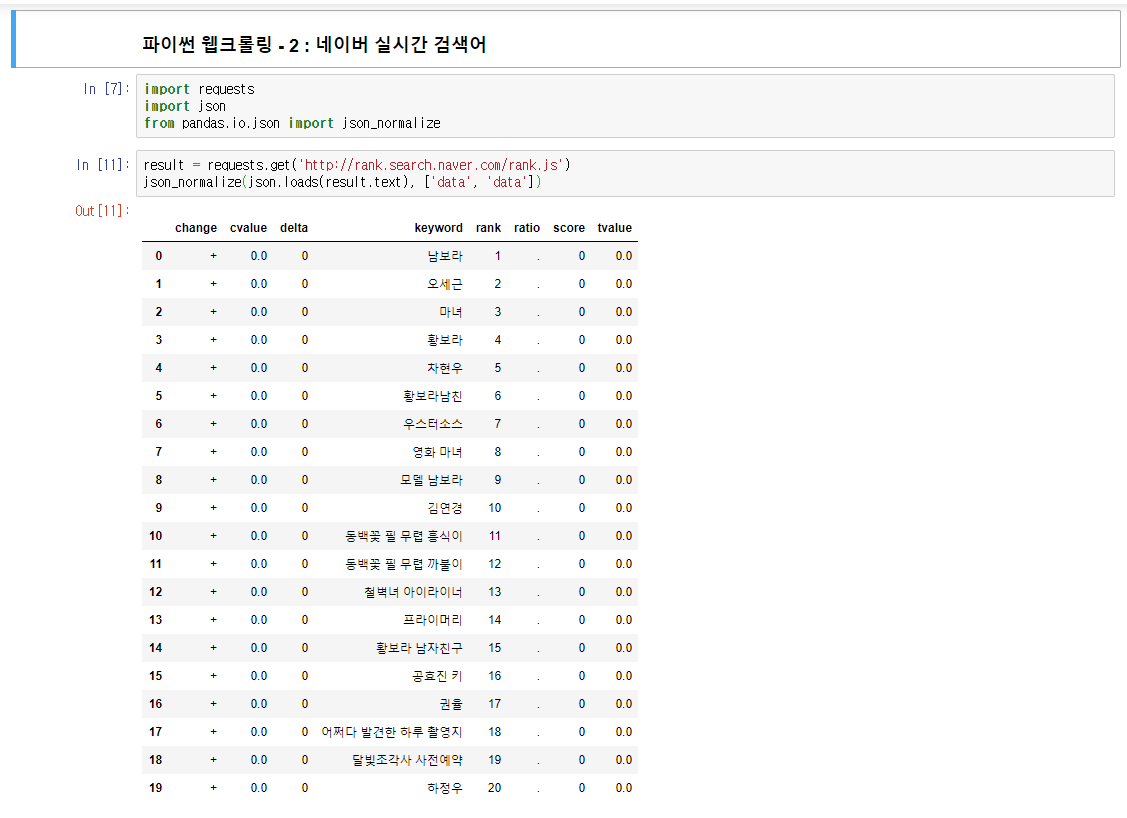This screenshot has width=1127, height=818.
Task: Click the '+' change cell in 오세근 row
Action: click(213, 284)
